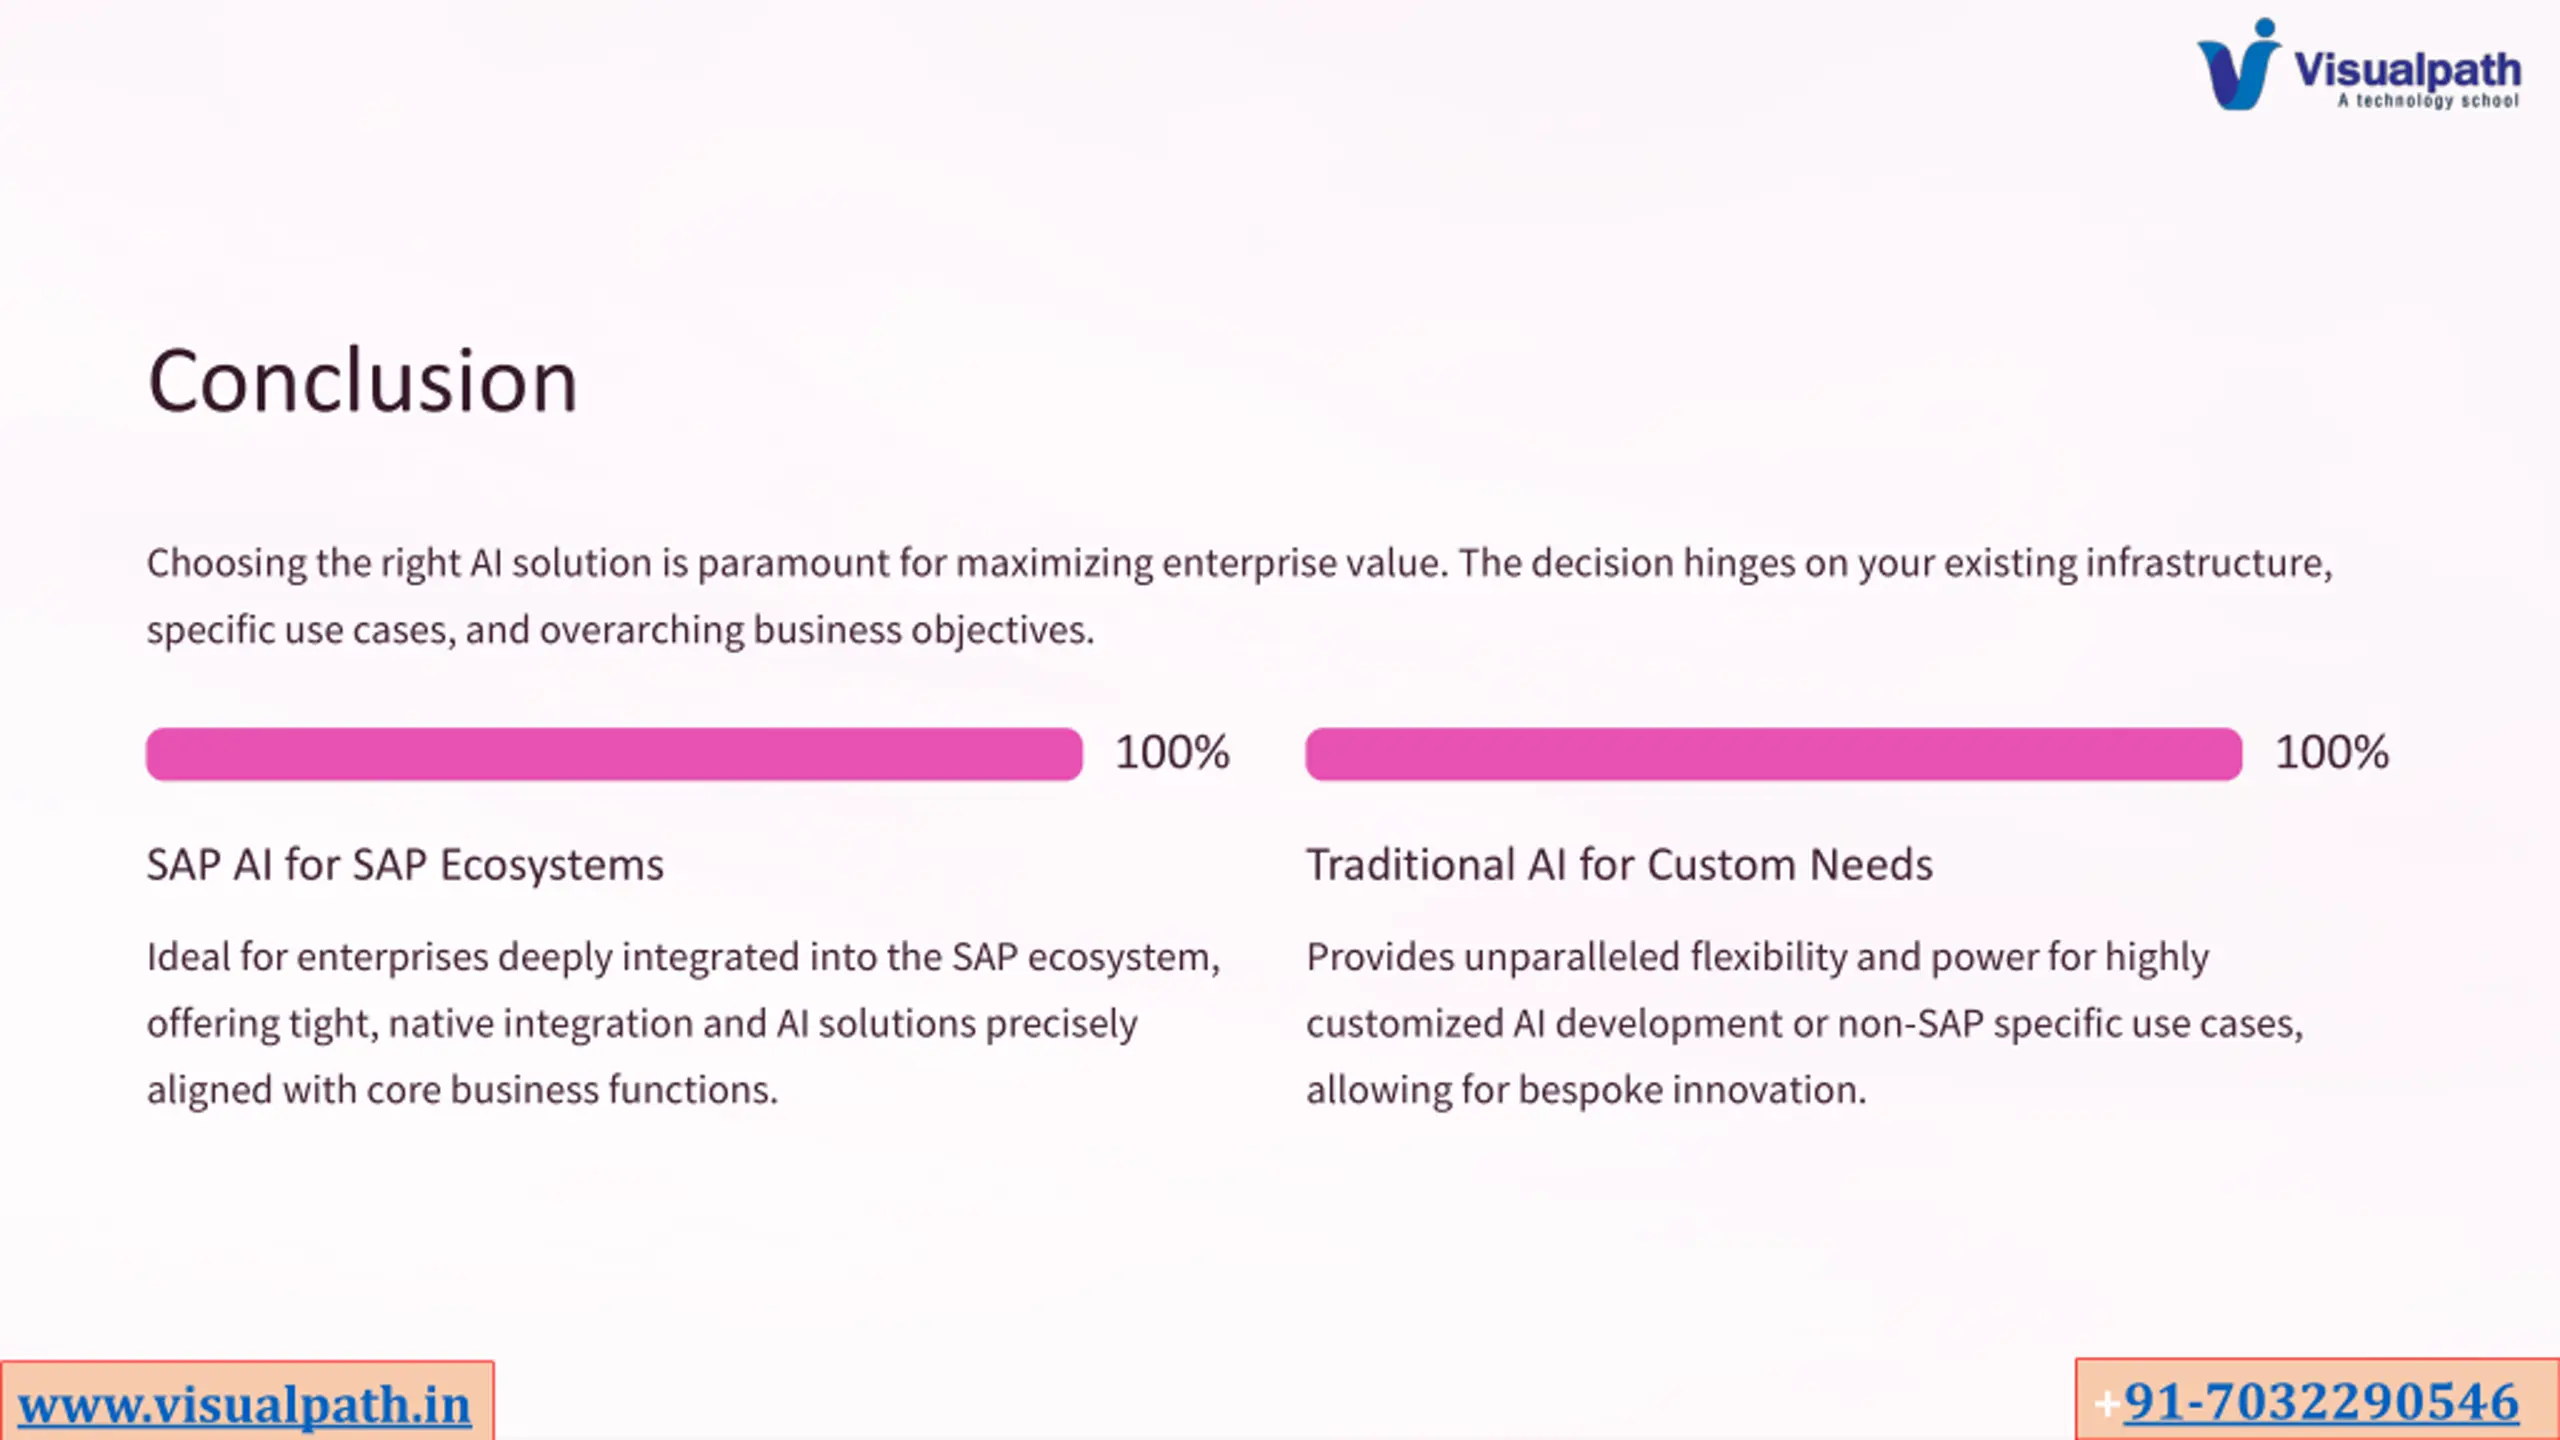Click the Visualpath brand name text
2560x1440 pixels.
[x=2407, y=70]
